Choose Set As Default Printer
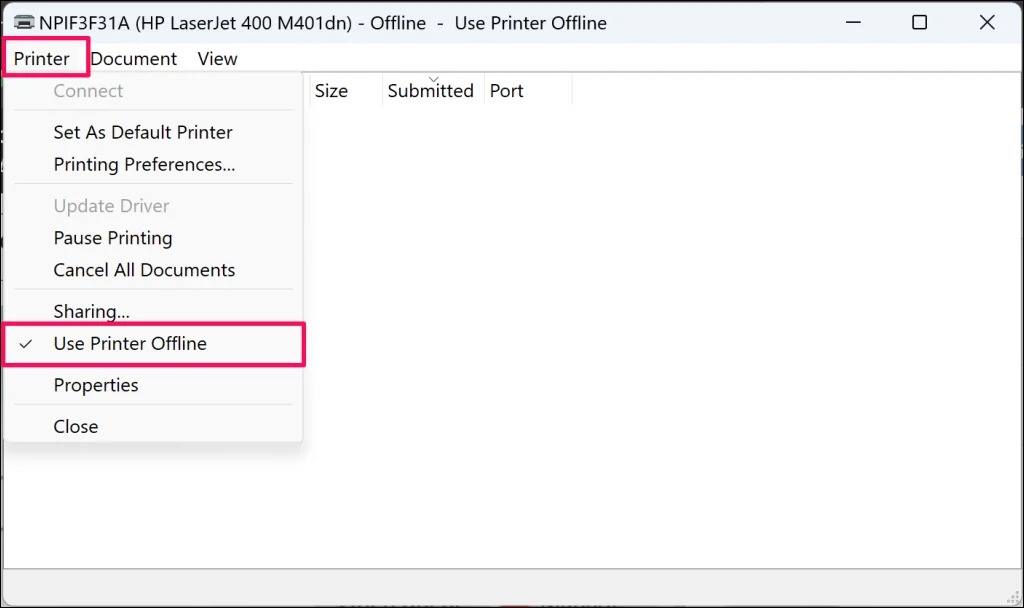Screen dimensions: 1024x608 [153, 132]
